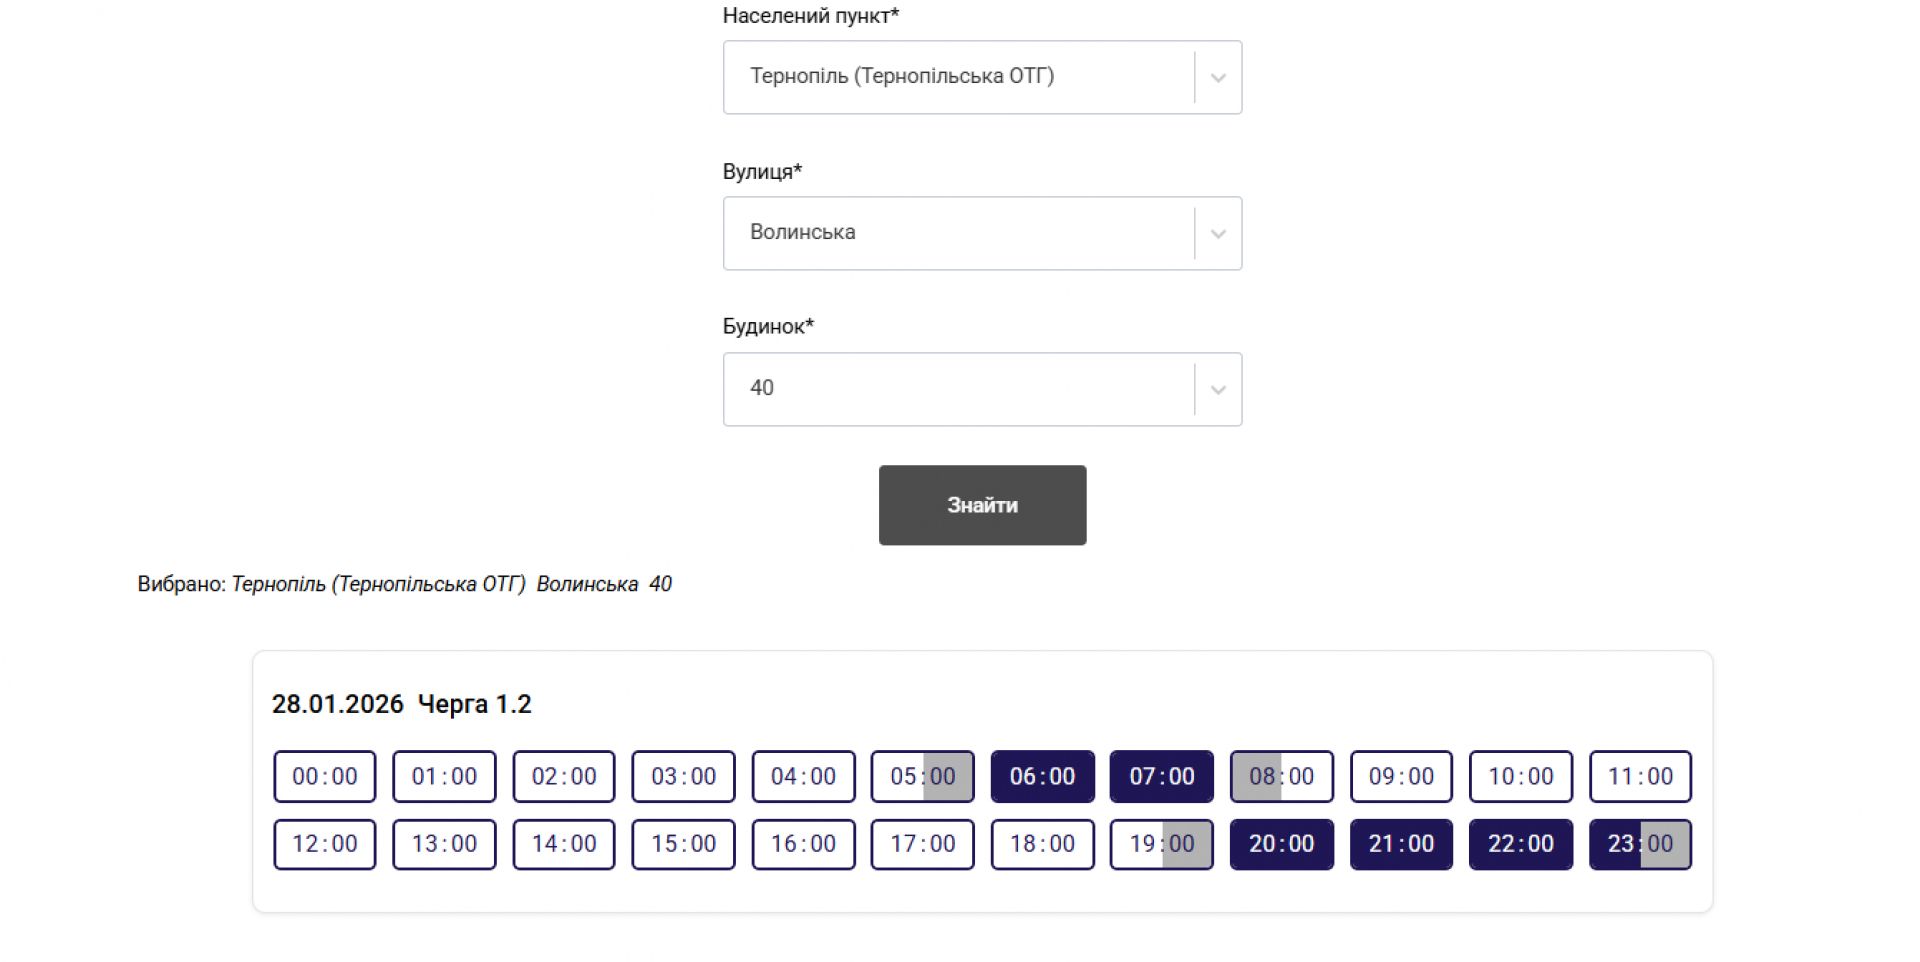
Task: Expand the Населений пункт dropdown chevron
Action: [1217, 78]
